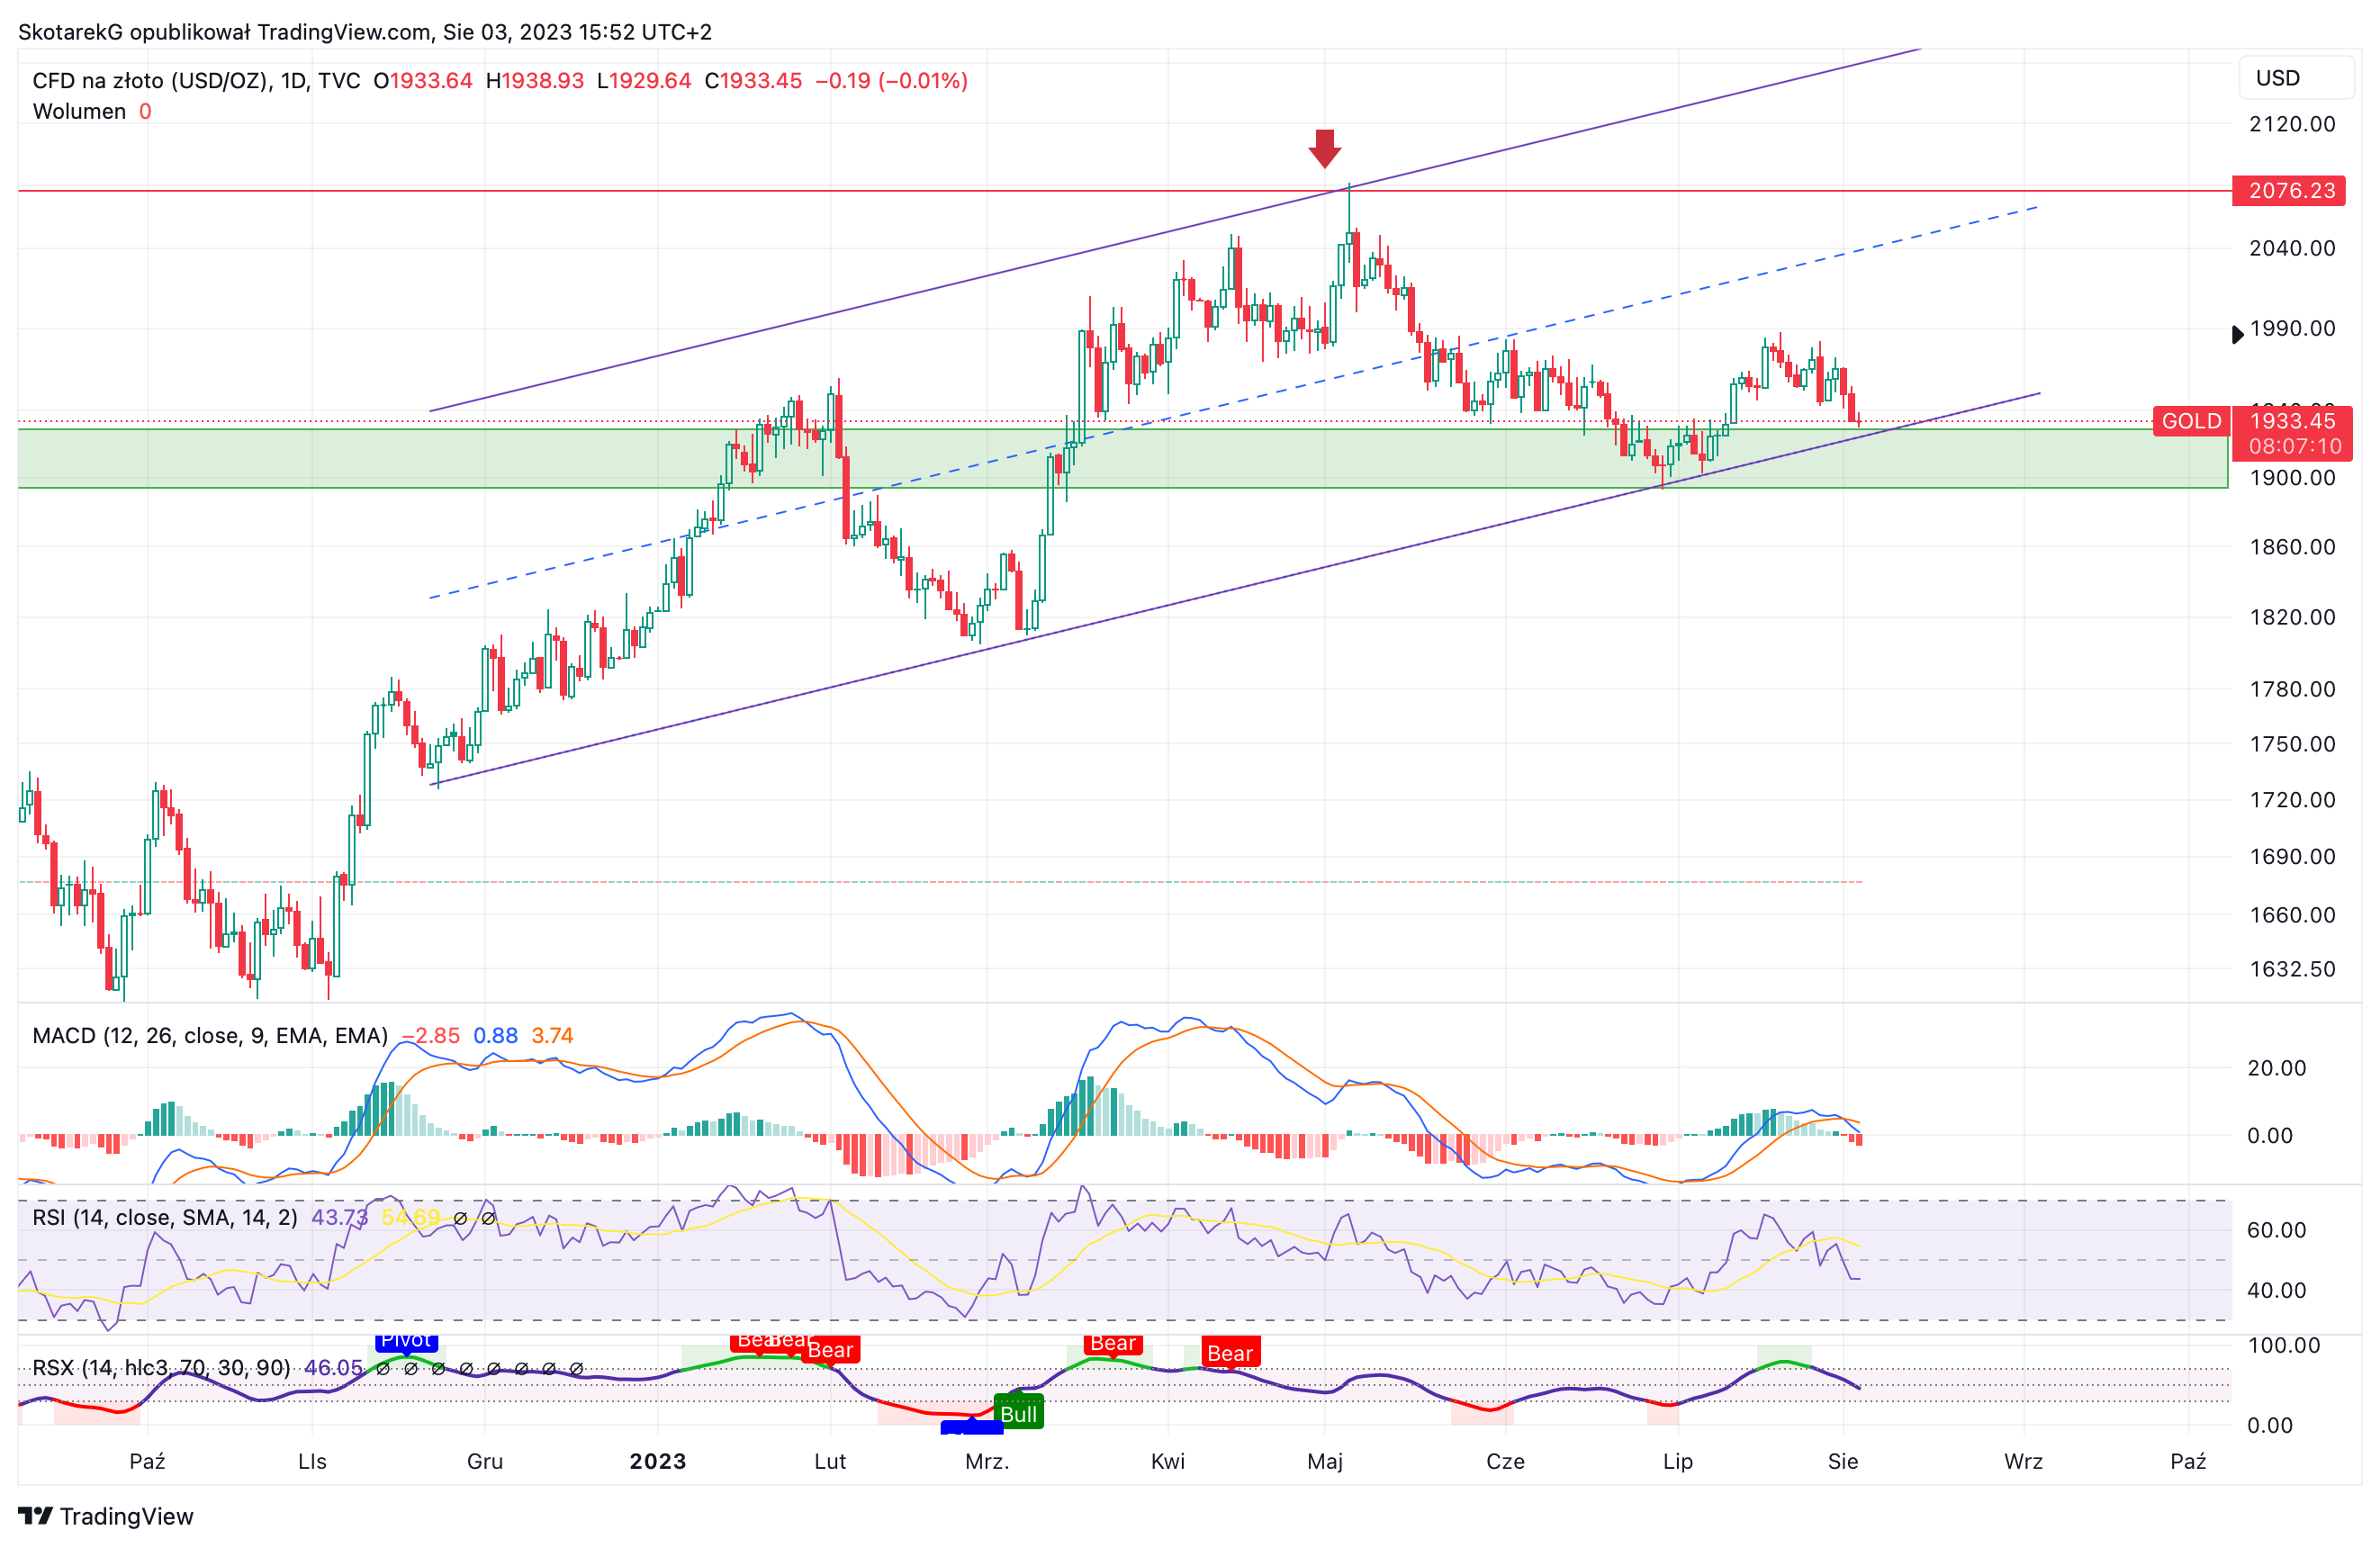Click the Gru label on time axis

tap(485, 1461)
